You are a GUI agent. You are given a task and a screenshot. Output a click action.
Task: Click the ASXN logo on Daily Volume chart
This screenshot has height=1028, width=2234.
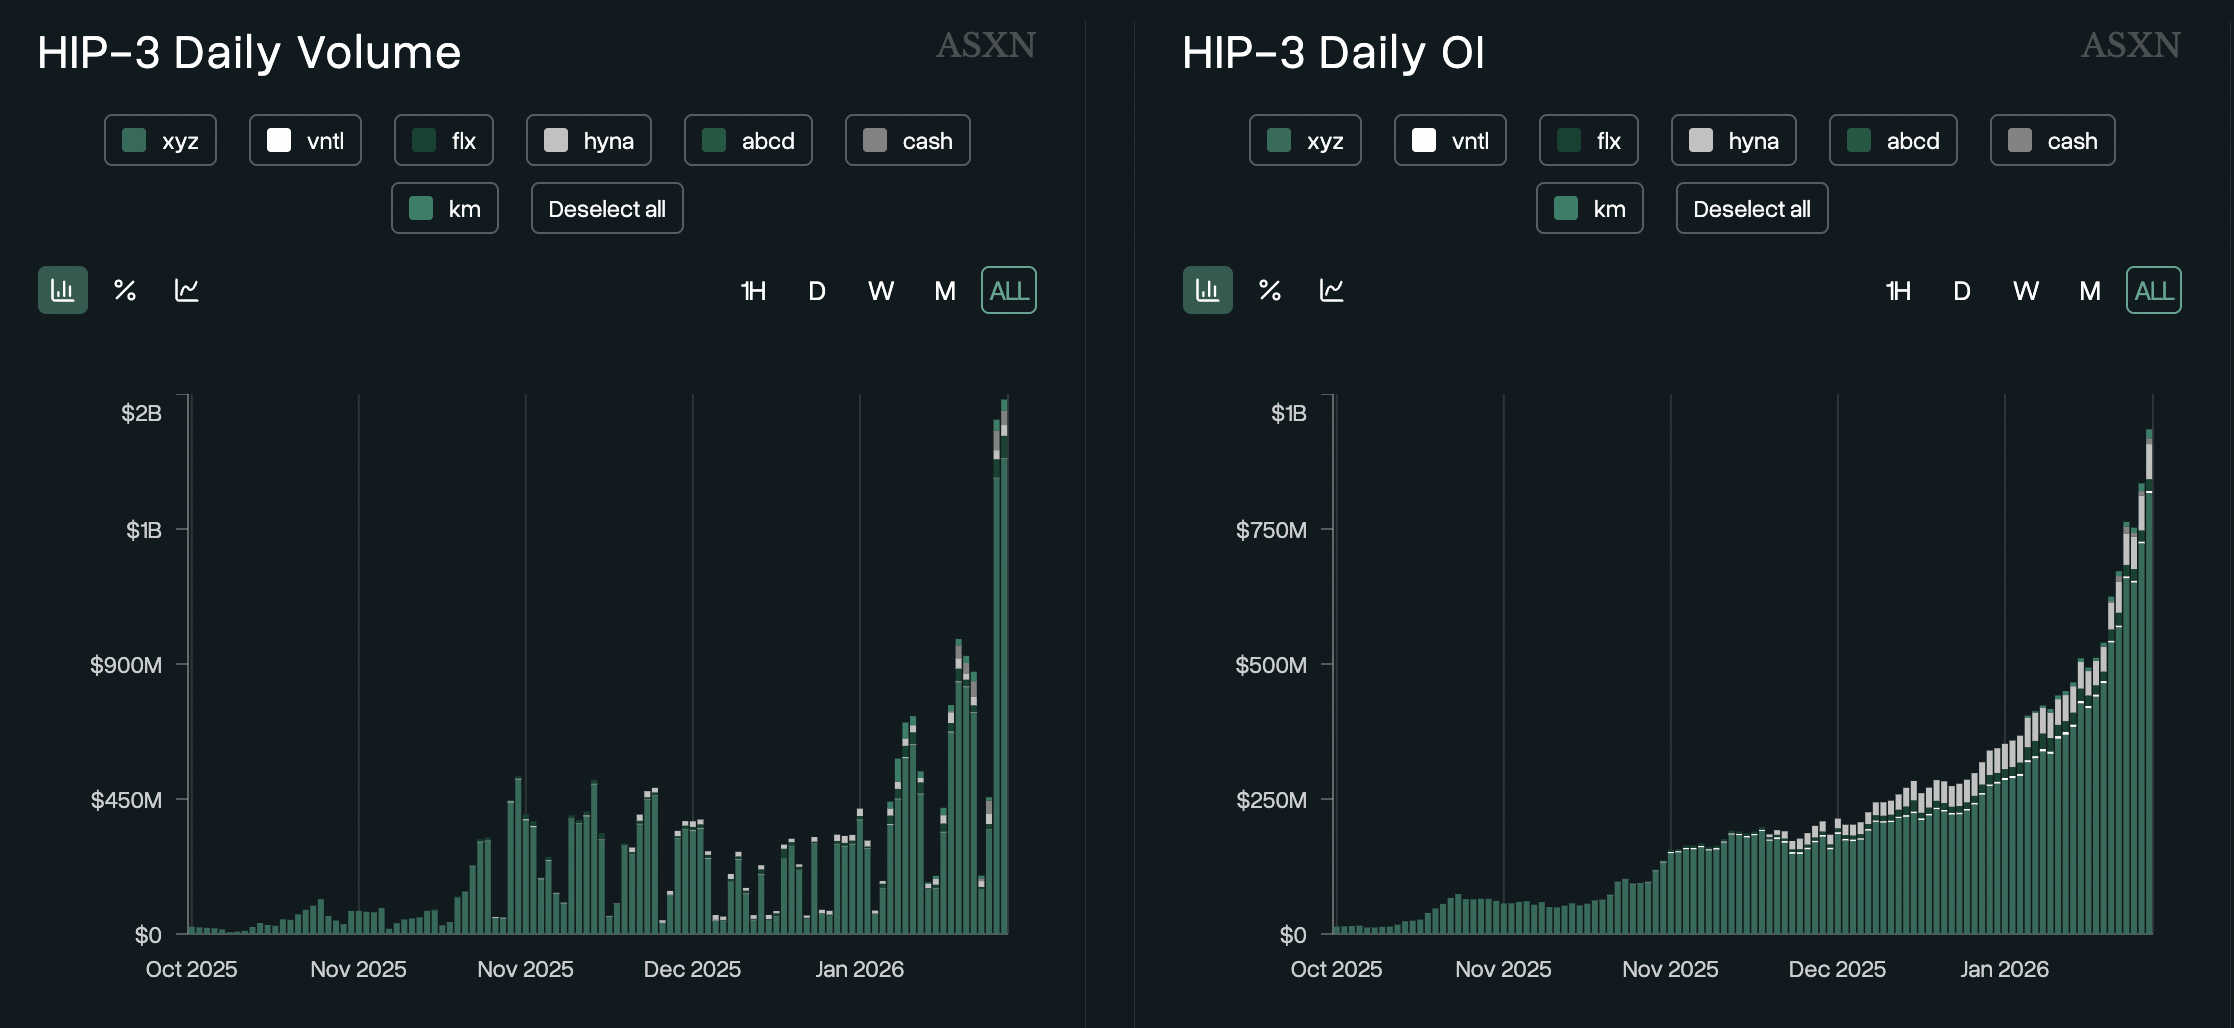pyautogui.click(x=985, y=46)
